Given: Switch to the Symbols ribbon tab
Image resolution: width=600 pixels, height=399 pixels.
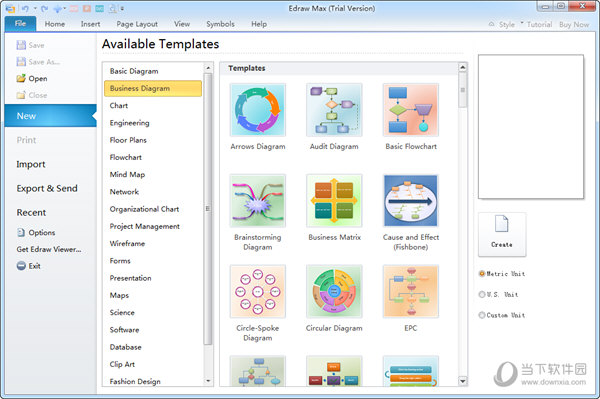Looking at the screenshot, I should coord(220,24).
